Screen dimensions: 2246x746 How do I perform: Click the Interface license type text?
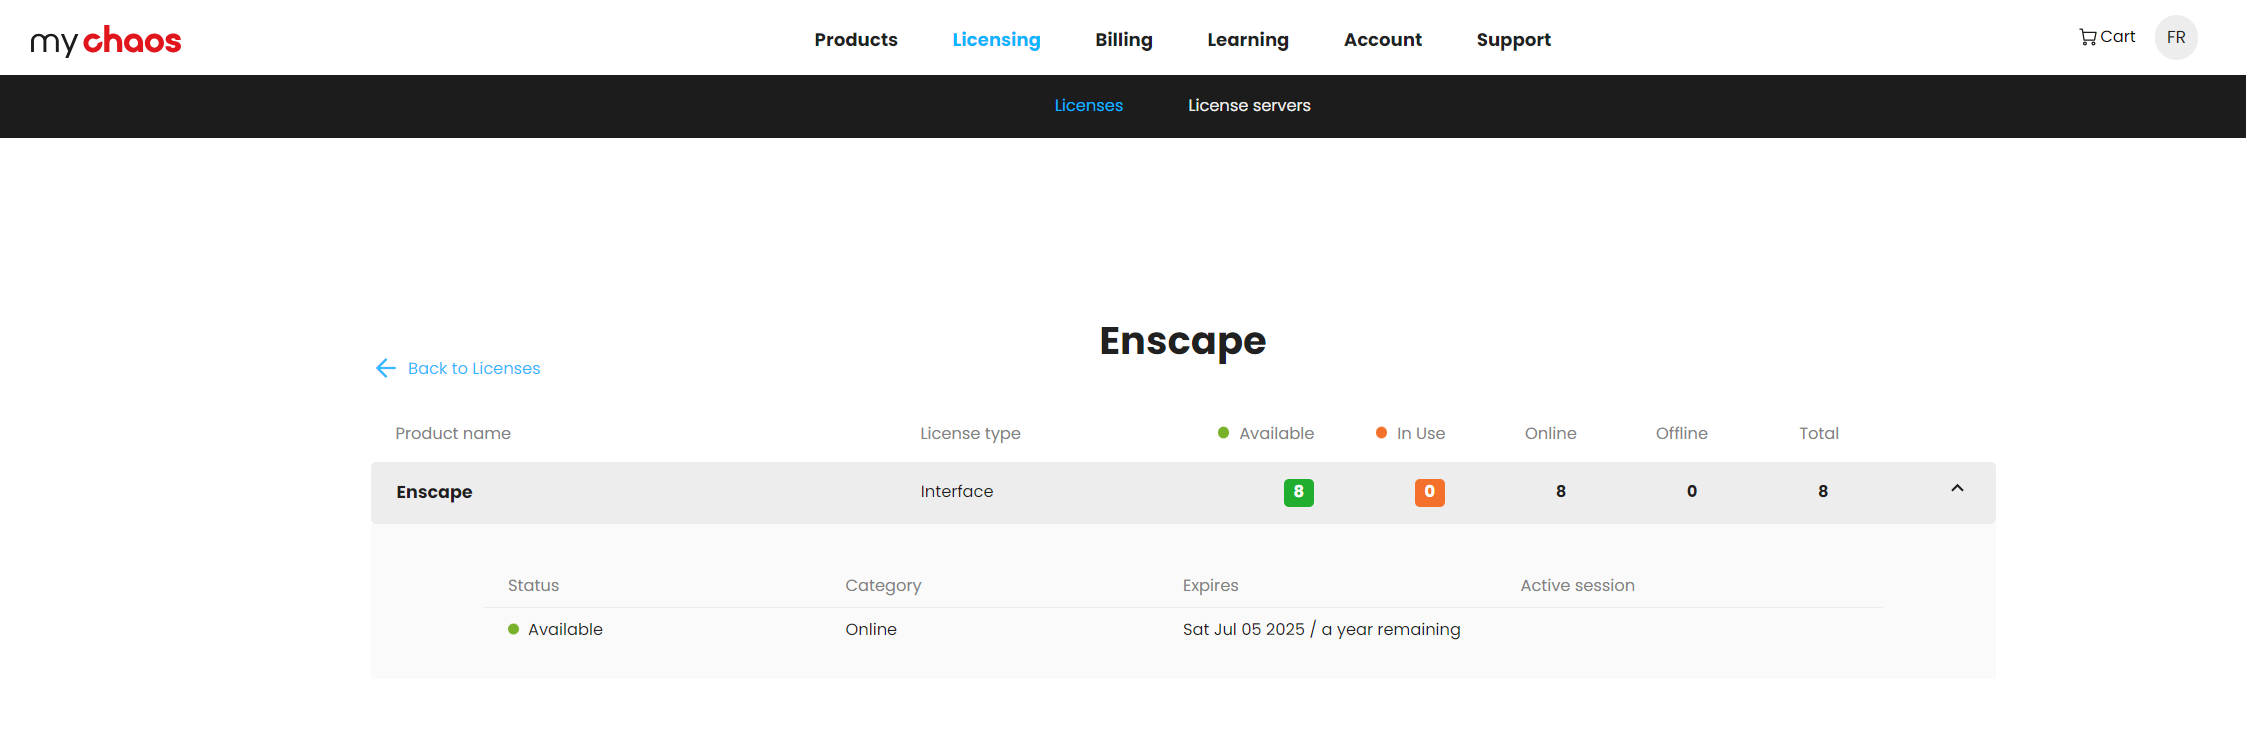(957, 492)
